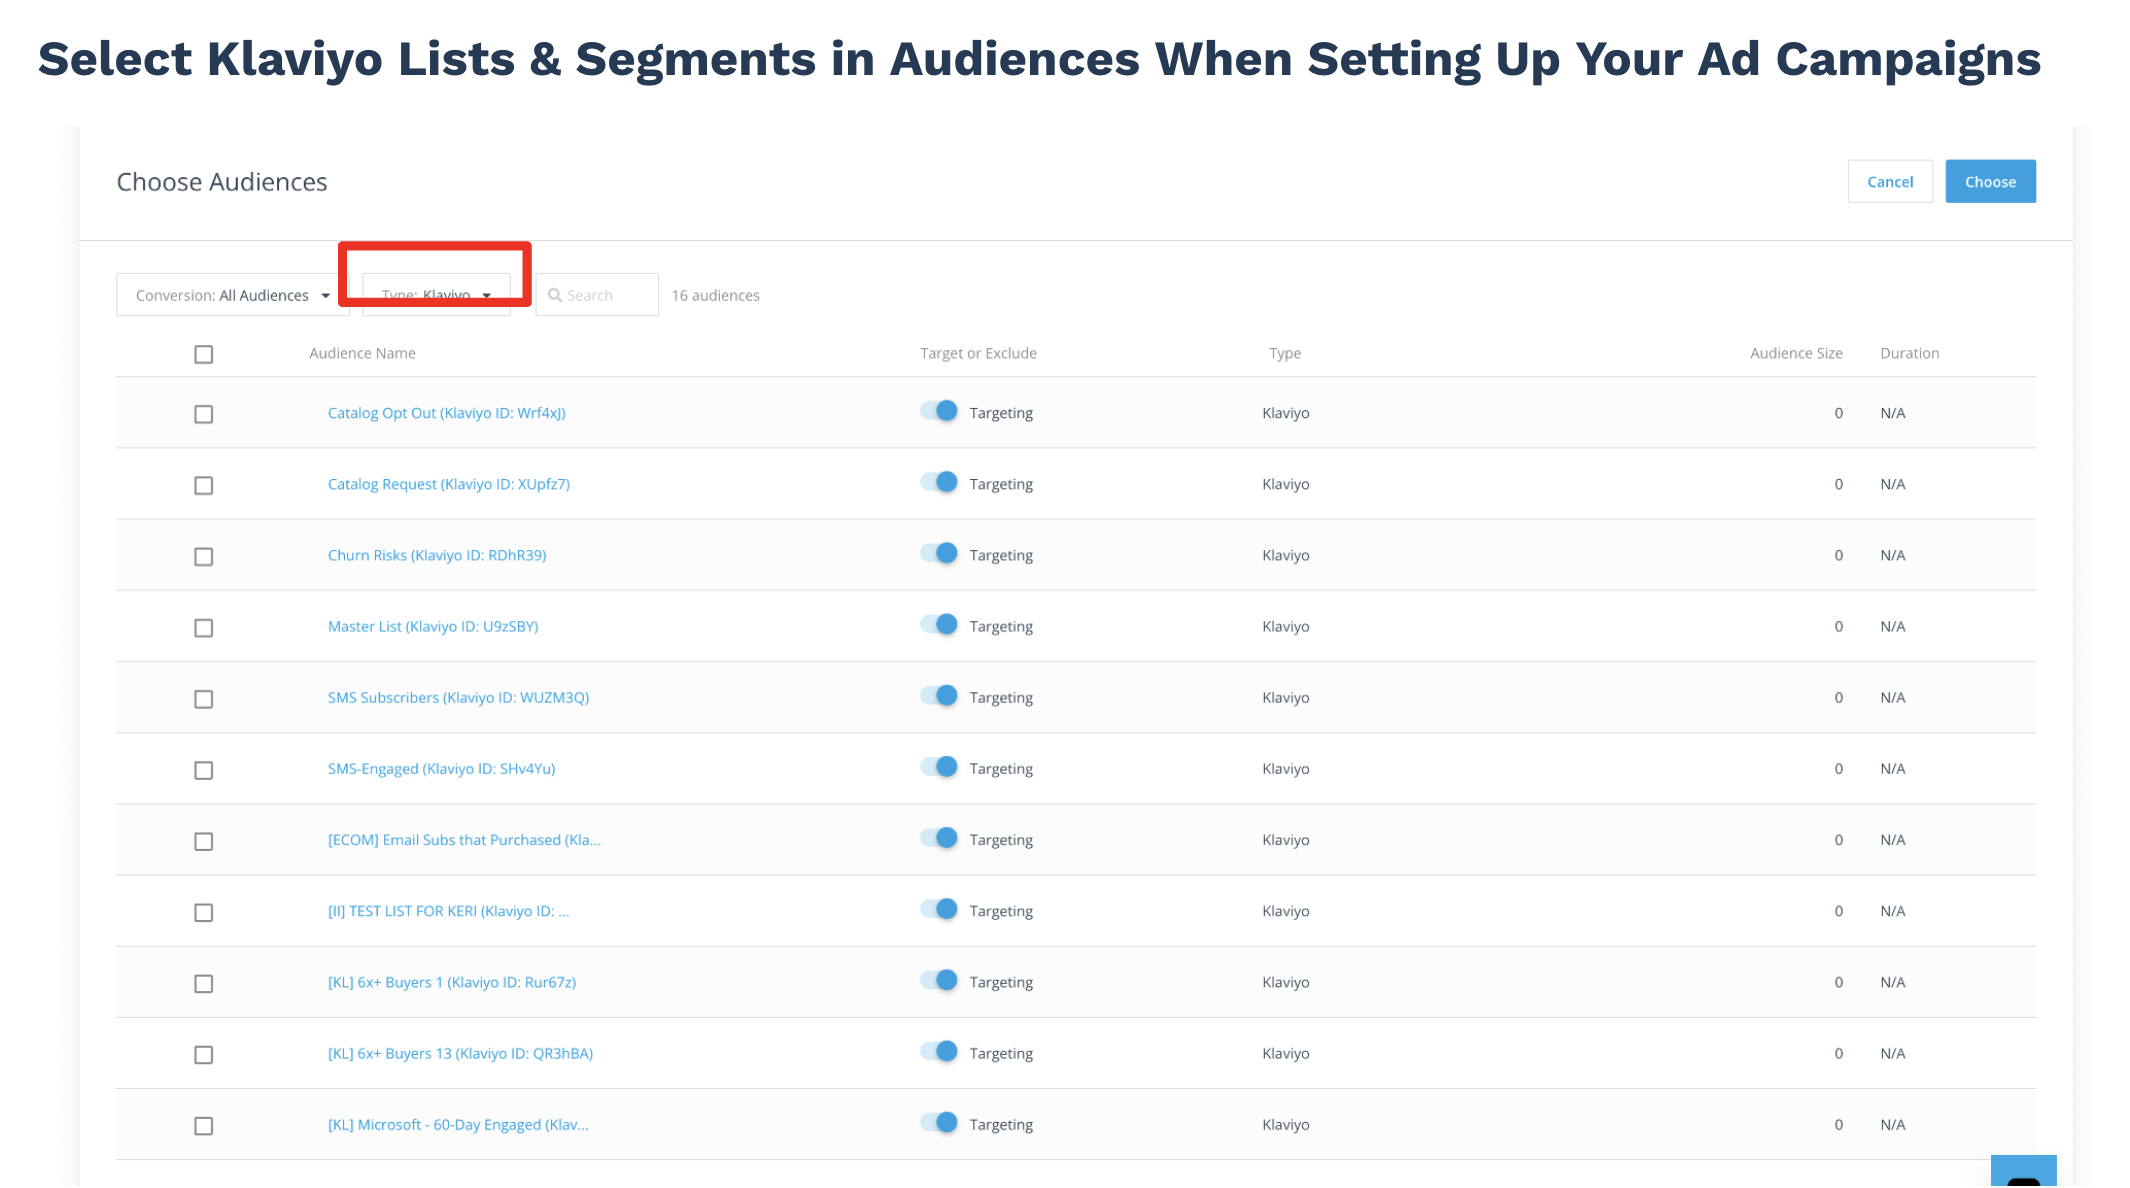The height and width of the screenshot is (1188, 2130).
Task: Open Master List (Klaviyo ID: U9zSBY) audience
Action: click(x=433, y=626)
